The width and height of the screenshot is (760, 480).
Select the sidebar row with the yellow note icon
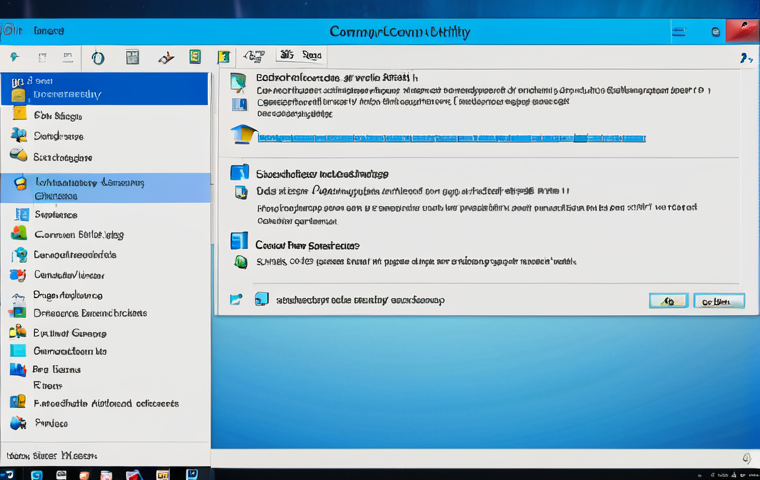point(105,115)
